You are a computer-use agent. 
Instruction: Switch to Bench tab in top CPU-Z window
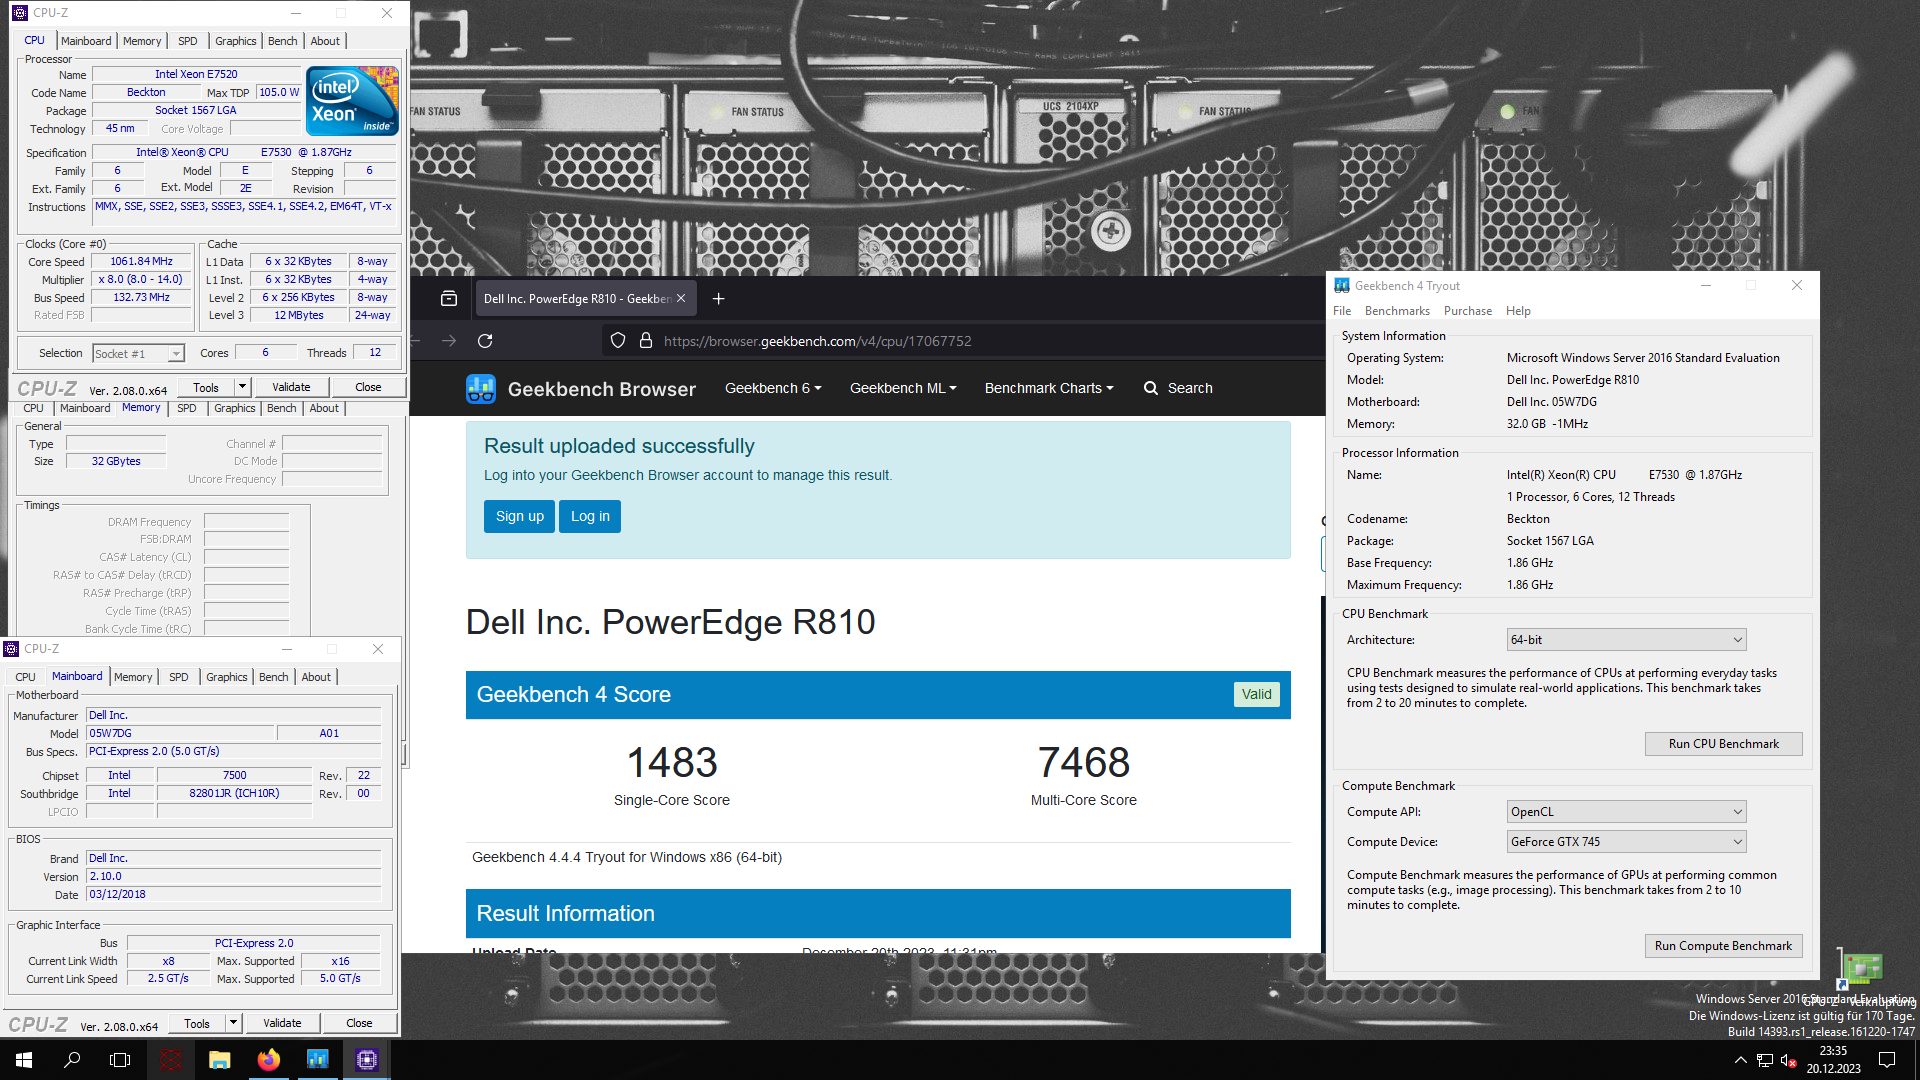[283, 41]
